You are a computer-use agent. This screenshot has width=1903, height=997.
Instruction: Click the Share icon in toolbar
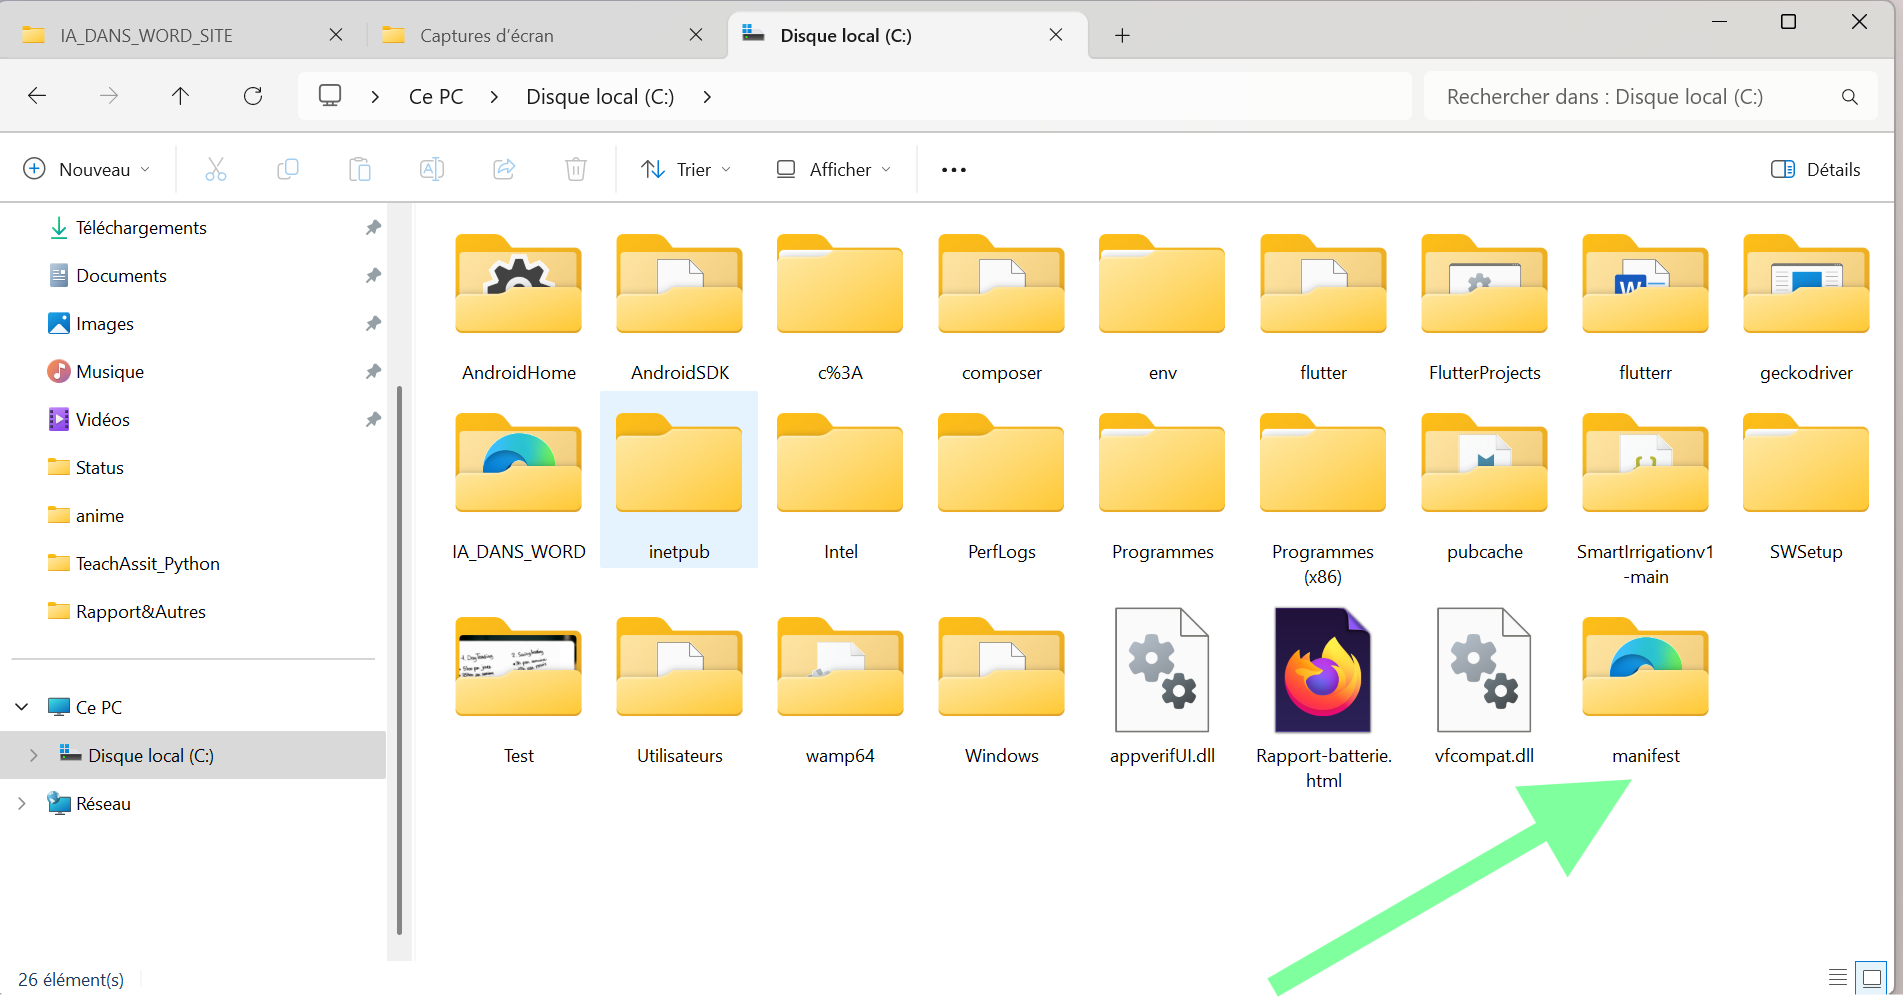504,169
